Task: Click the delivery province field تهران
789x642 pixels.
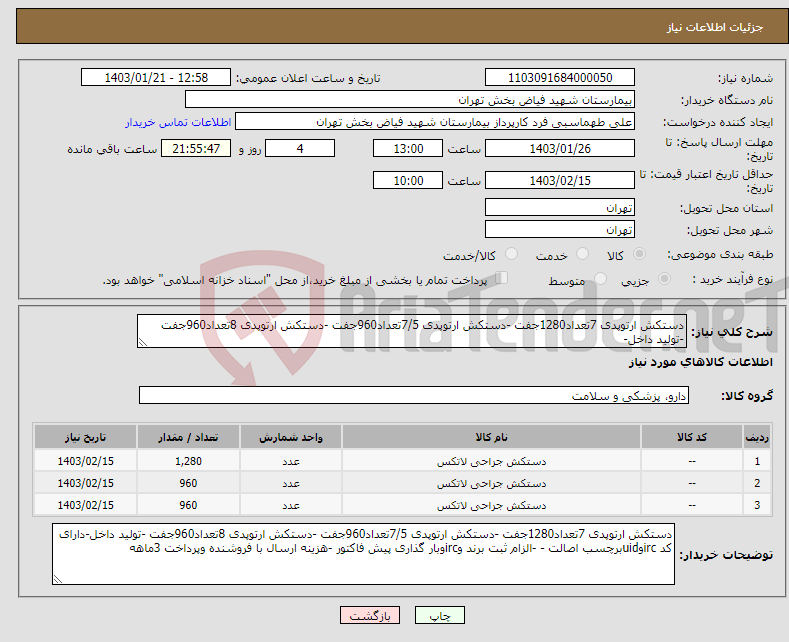Action: click(560, 207)
